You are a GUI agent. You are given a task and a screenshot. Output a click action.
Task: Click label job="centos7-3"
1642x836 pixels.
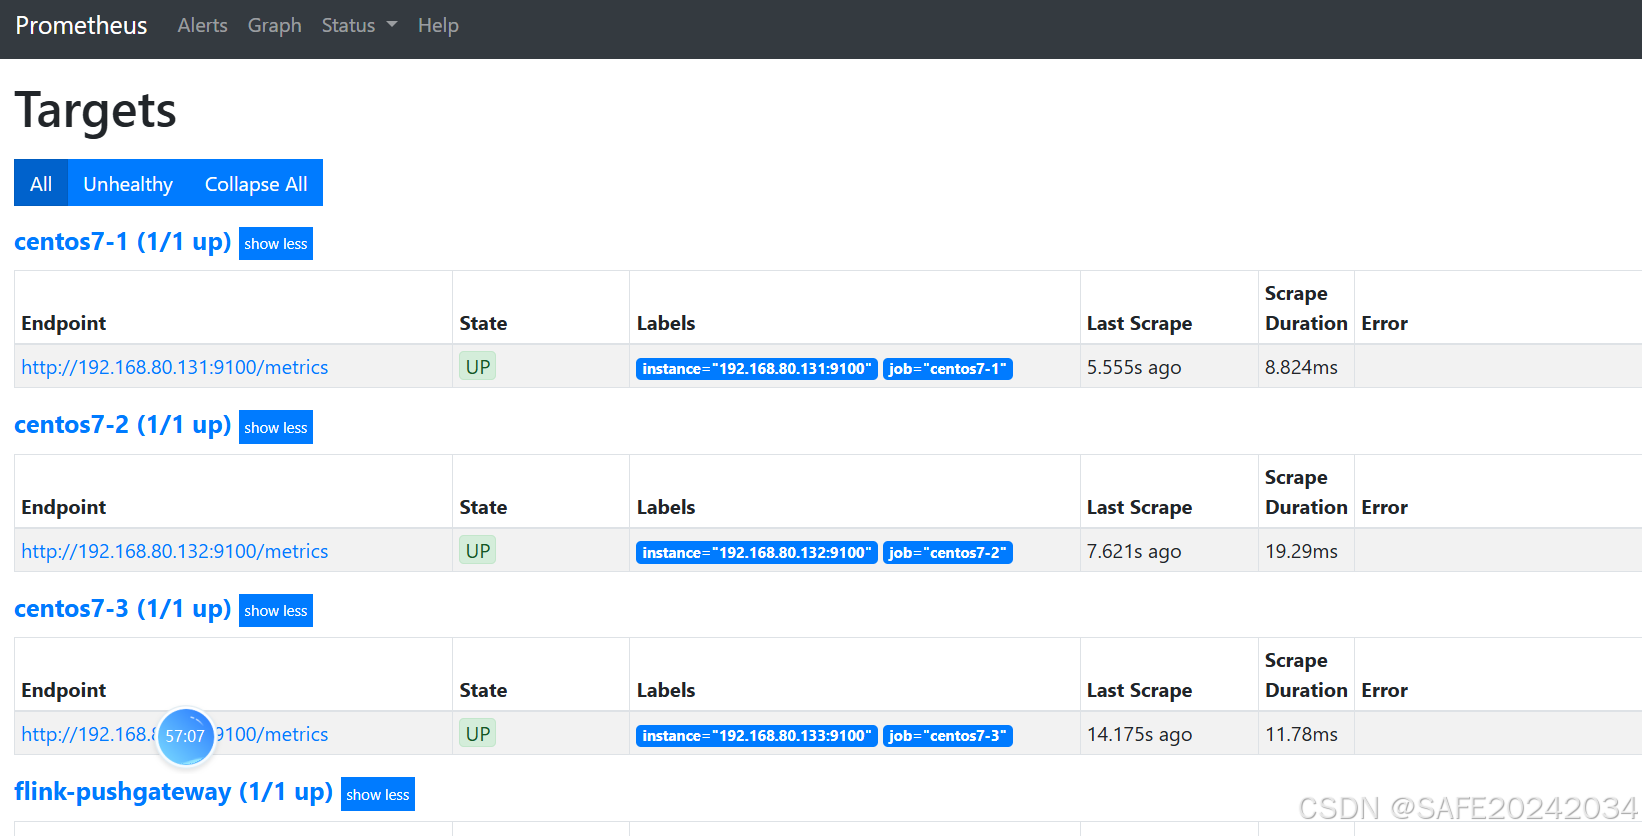(x=948, y=736)
